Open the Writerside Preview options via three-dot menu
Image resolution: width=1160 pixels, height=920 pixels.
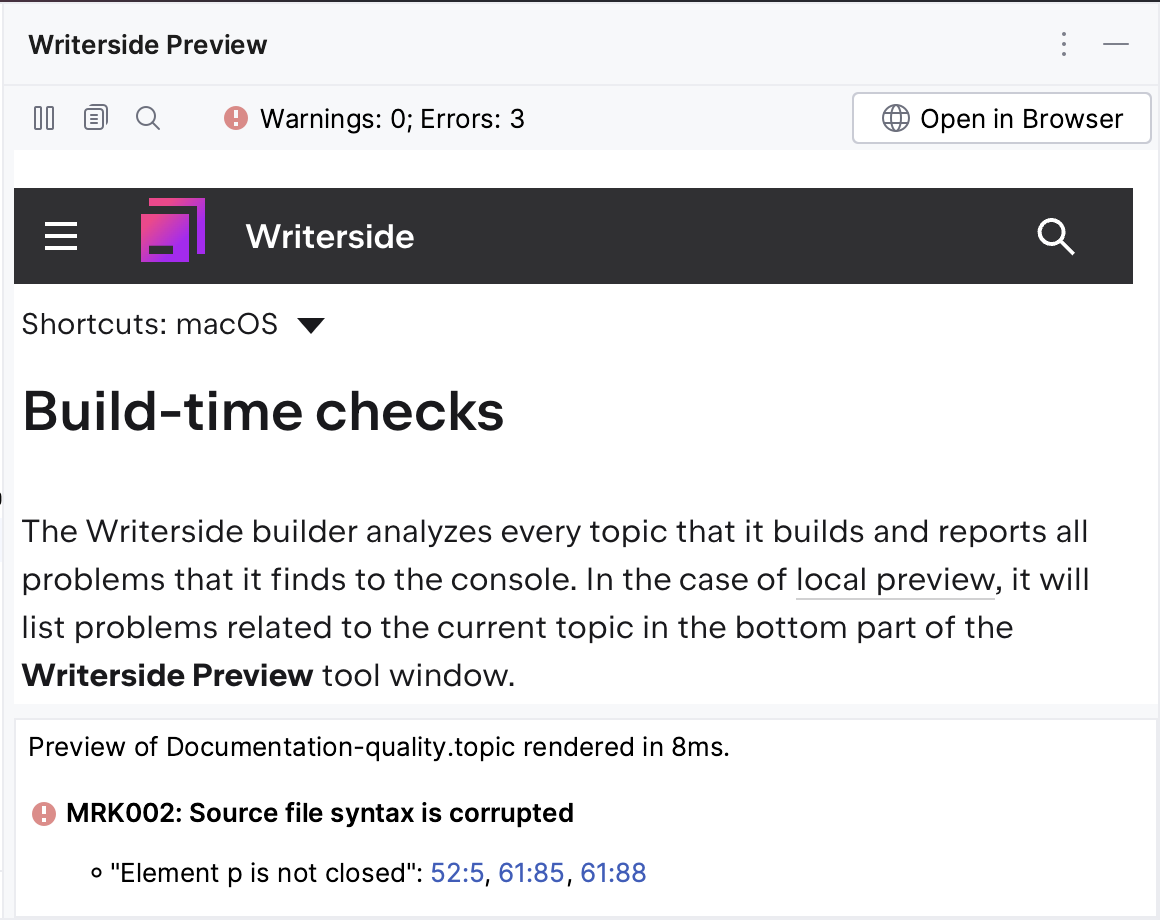click(x=1063, y=44)
